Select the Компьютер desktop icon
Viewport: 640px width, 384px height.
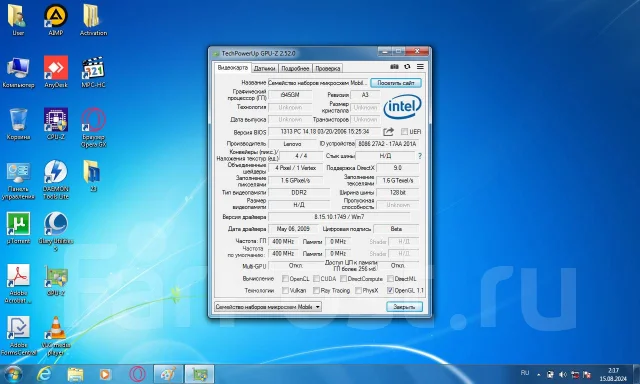(18, 72)
